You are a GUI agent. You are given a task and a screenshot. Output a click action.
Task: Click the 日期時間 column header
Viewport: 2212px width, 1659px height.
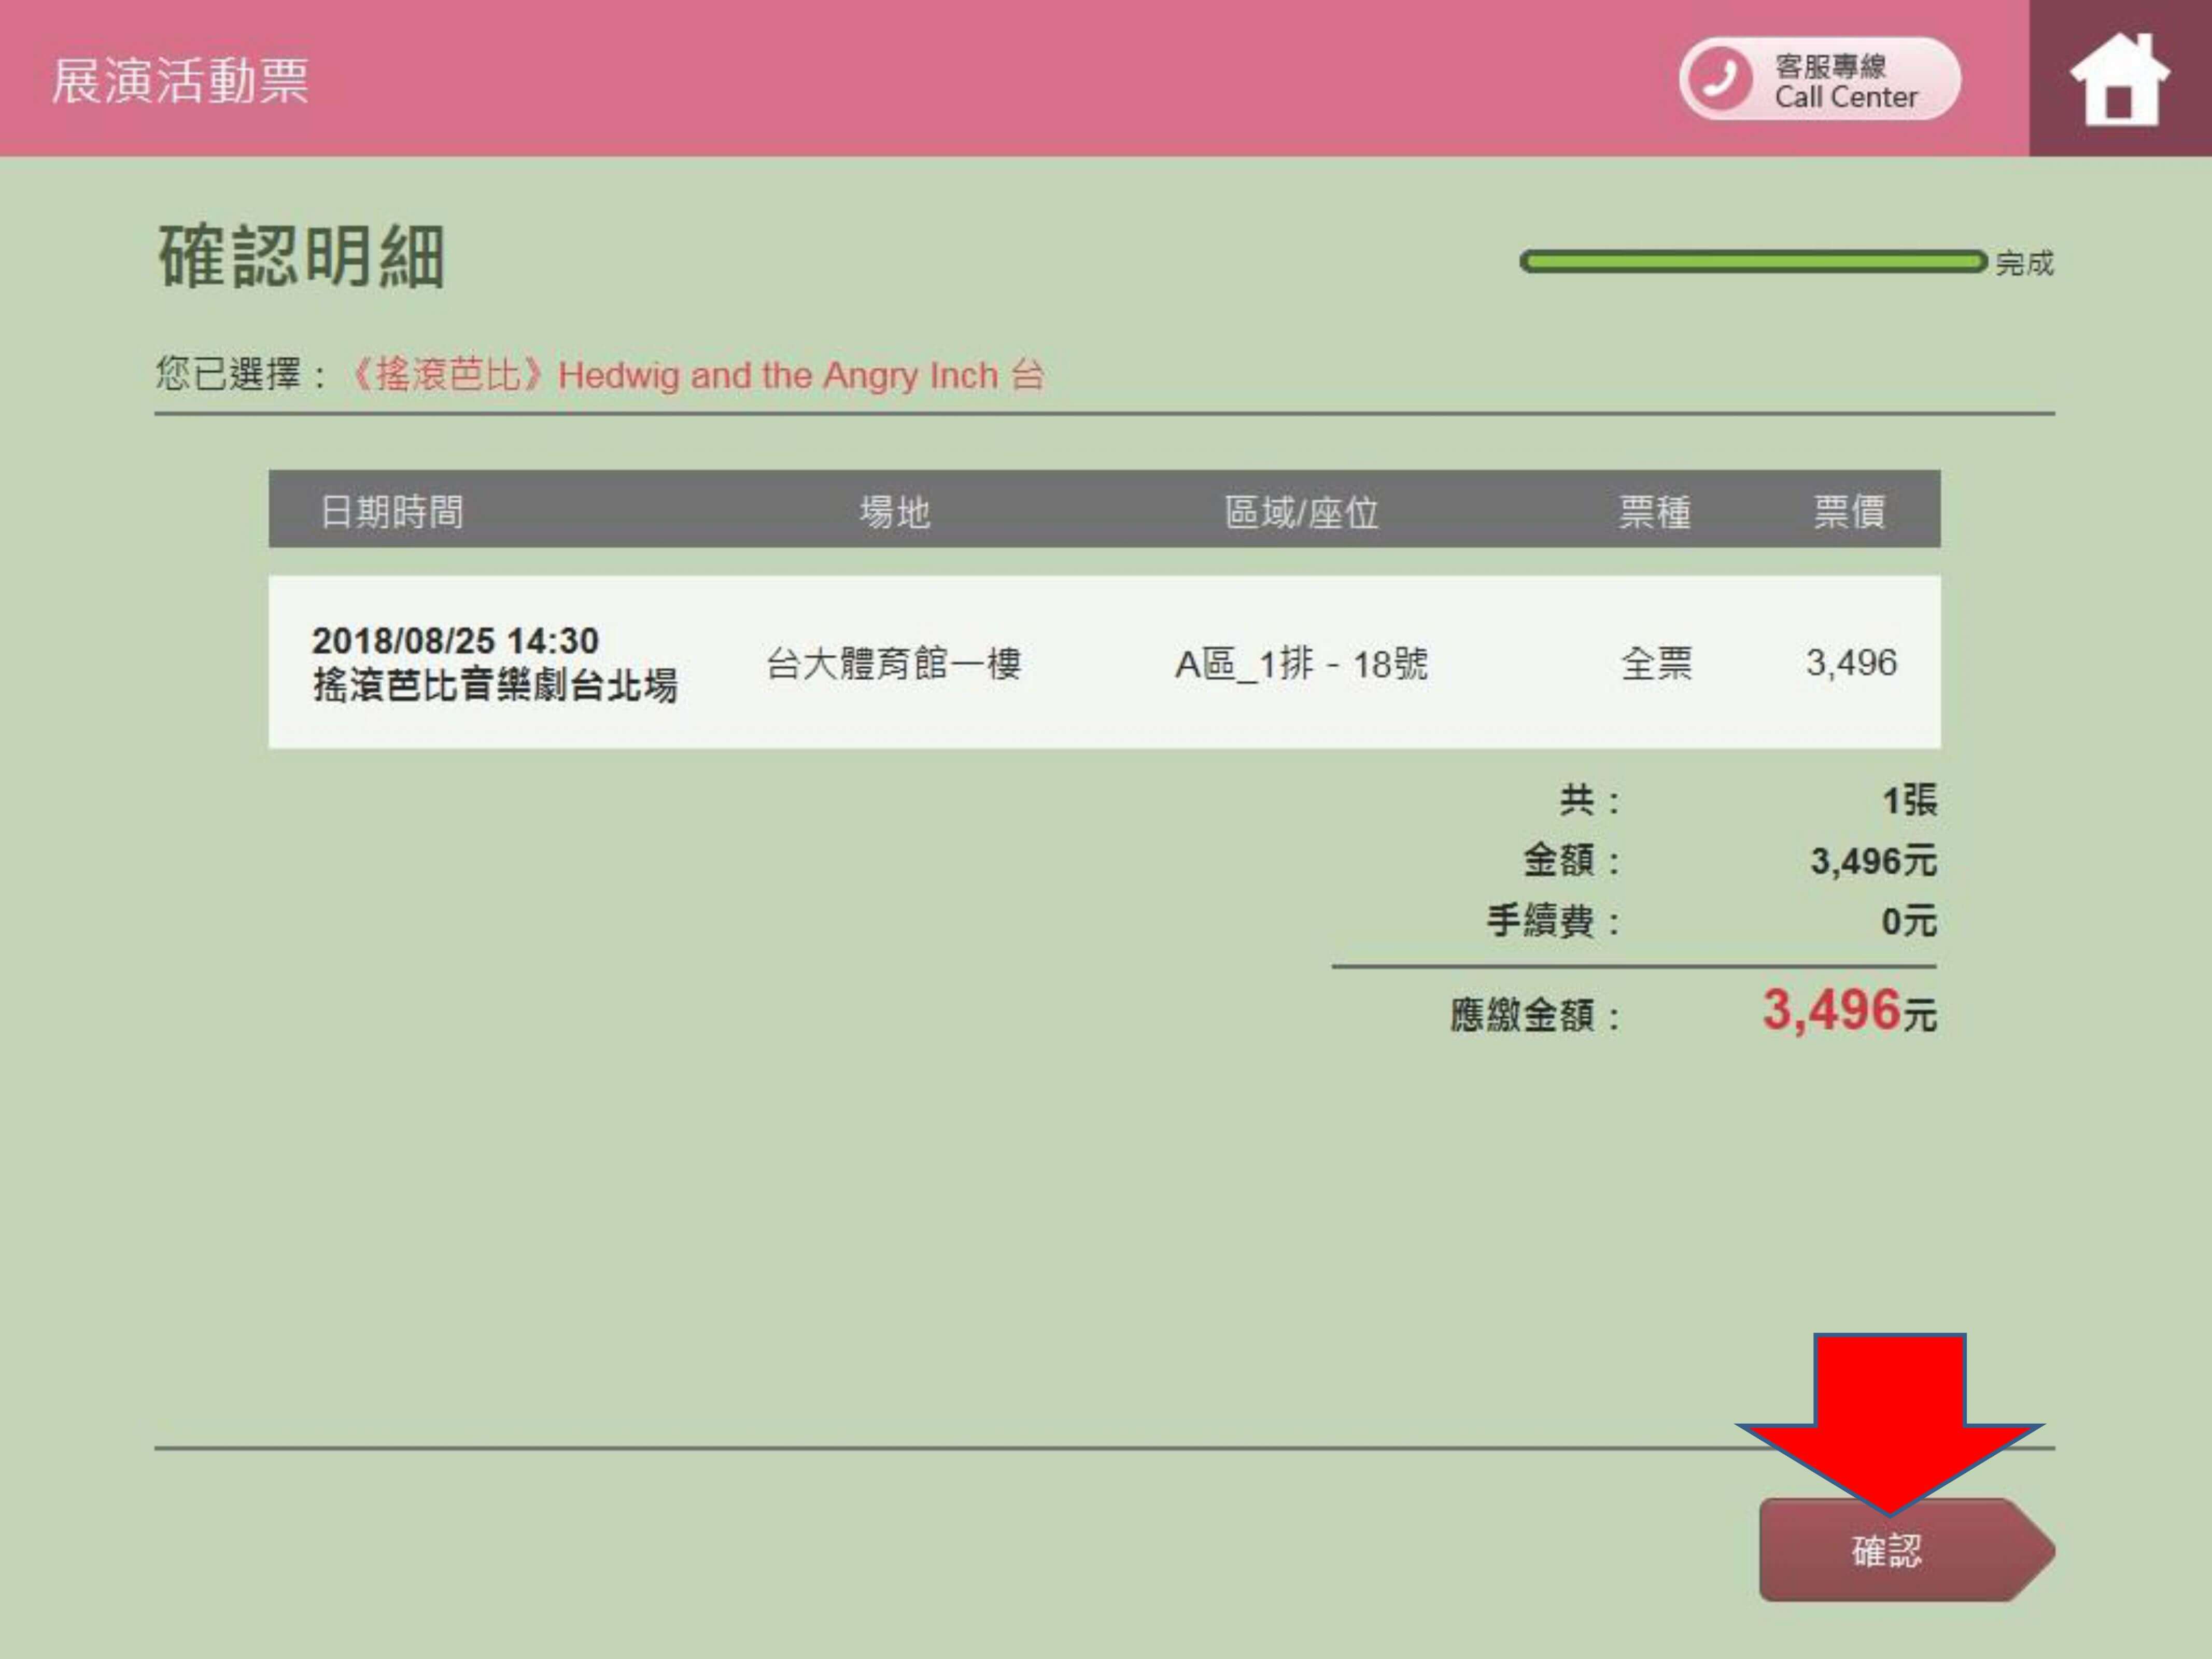click(392, 511)
